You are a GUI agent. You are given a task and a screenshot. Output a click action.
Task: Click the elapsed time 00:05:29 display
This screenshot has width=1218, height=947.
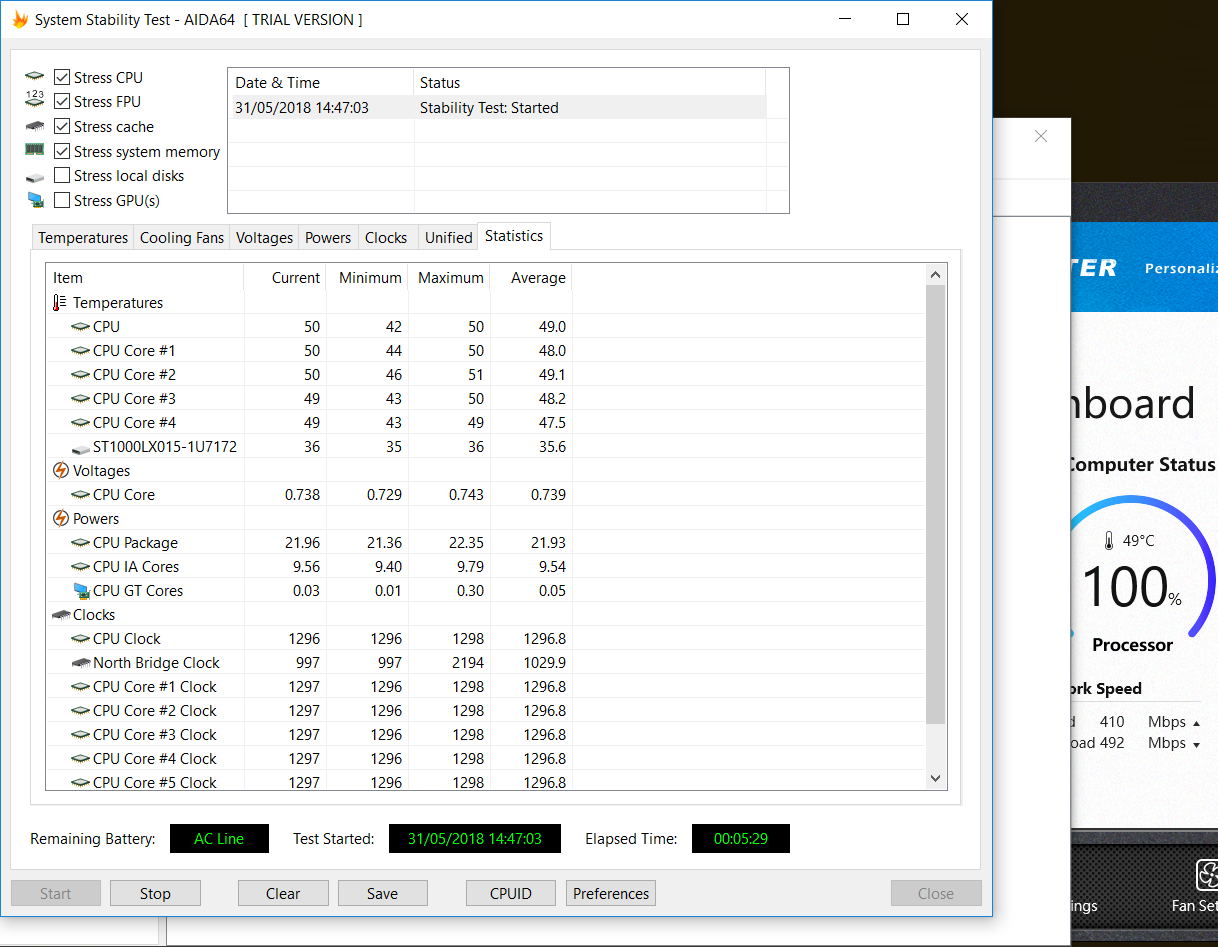(x=741, y=839)
